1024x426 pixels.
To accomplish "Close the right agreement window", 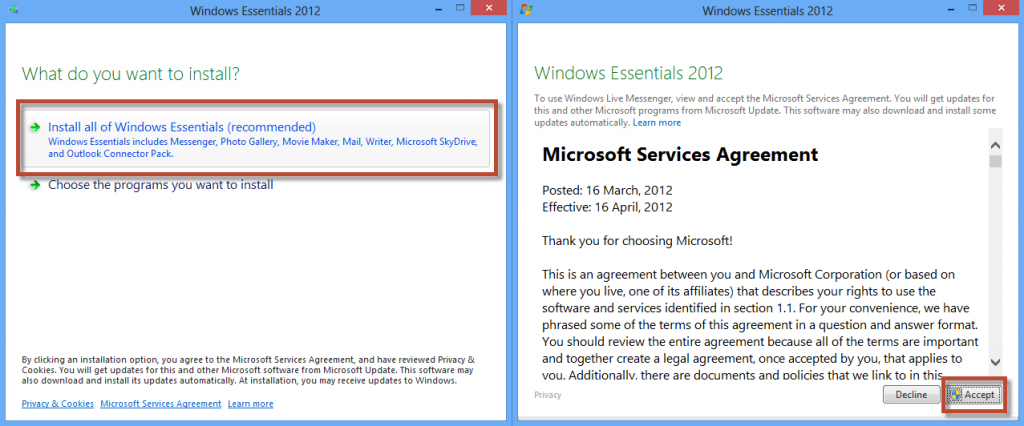I will (1002, 8).
